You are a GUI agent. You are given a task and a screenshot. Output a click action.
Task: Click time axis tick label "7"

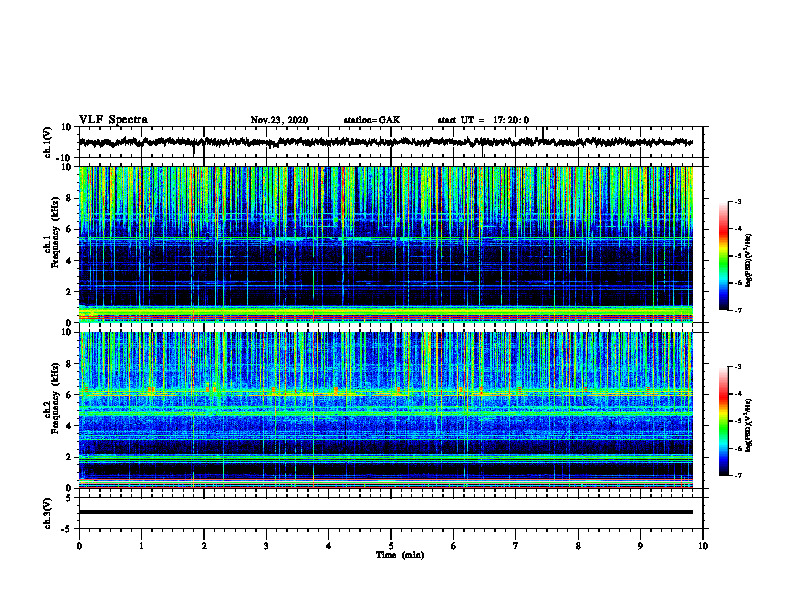[x=516, y=546]
